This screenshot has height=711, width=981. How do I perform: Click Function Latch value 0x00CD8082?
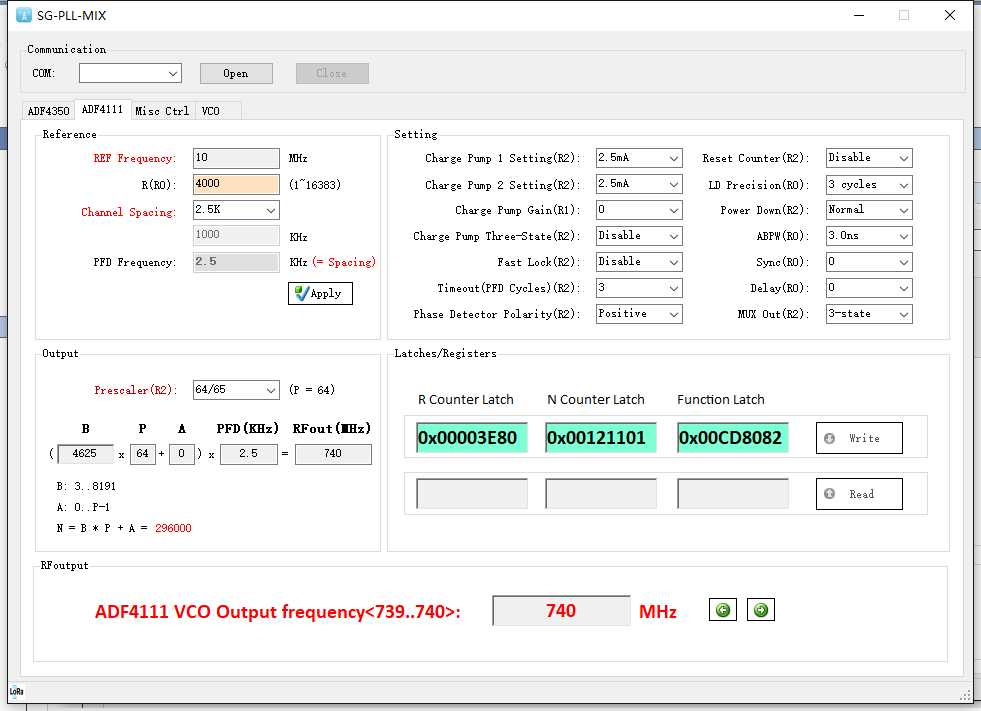tap(733, 437)
